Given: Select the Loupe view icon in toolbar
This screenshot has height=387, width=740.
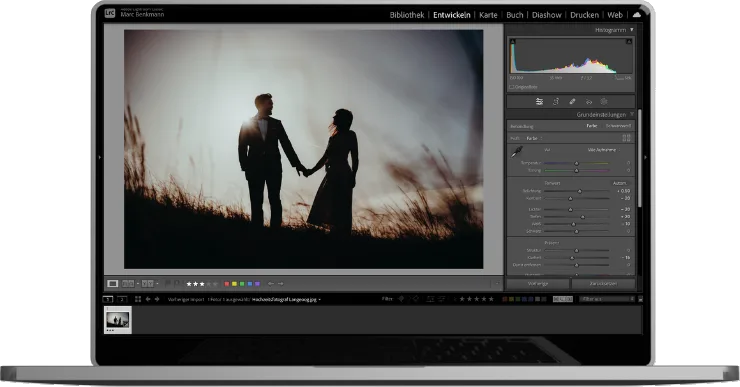Looking at the screenshot, I should (112, 284).
